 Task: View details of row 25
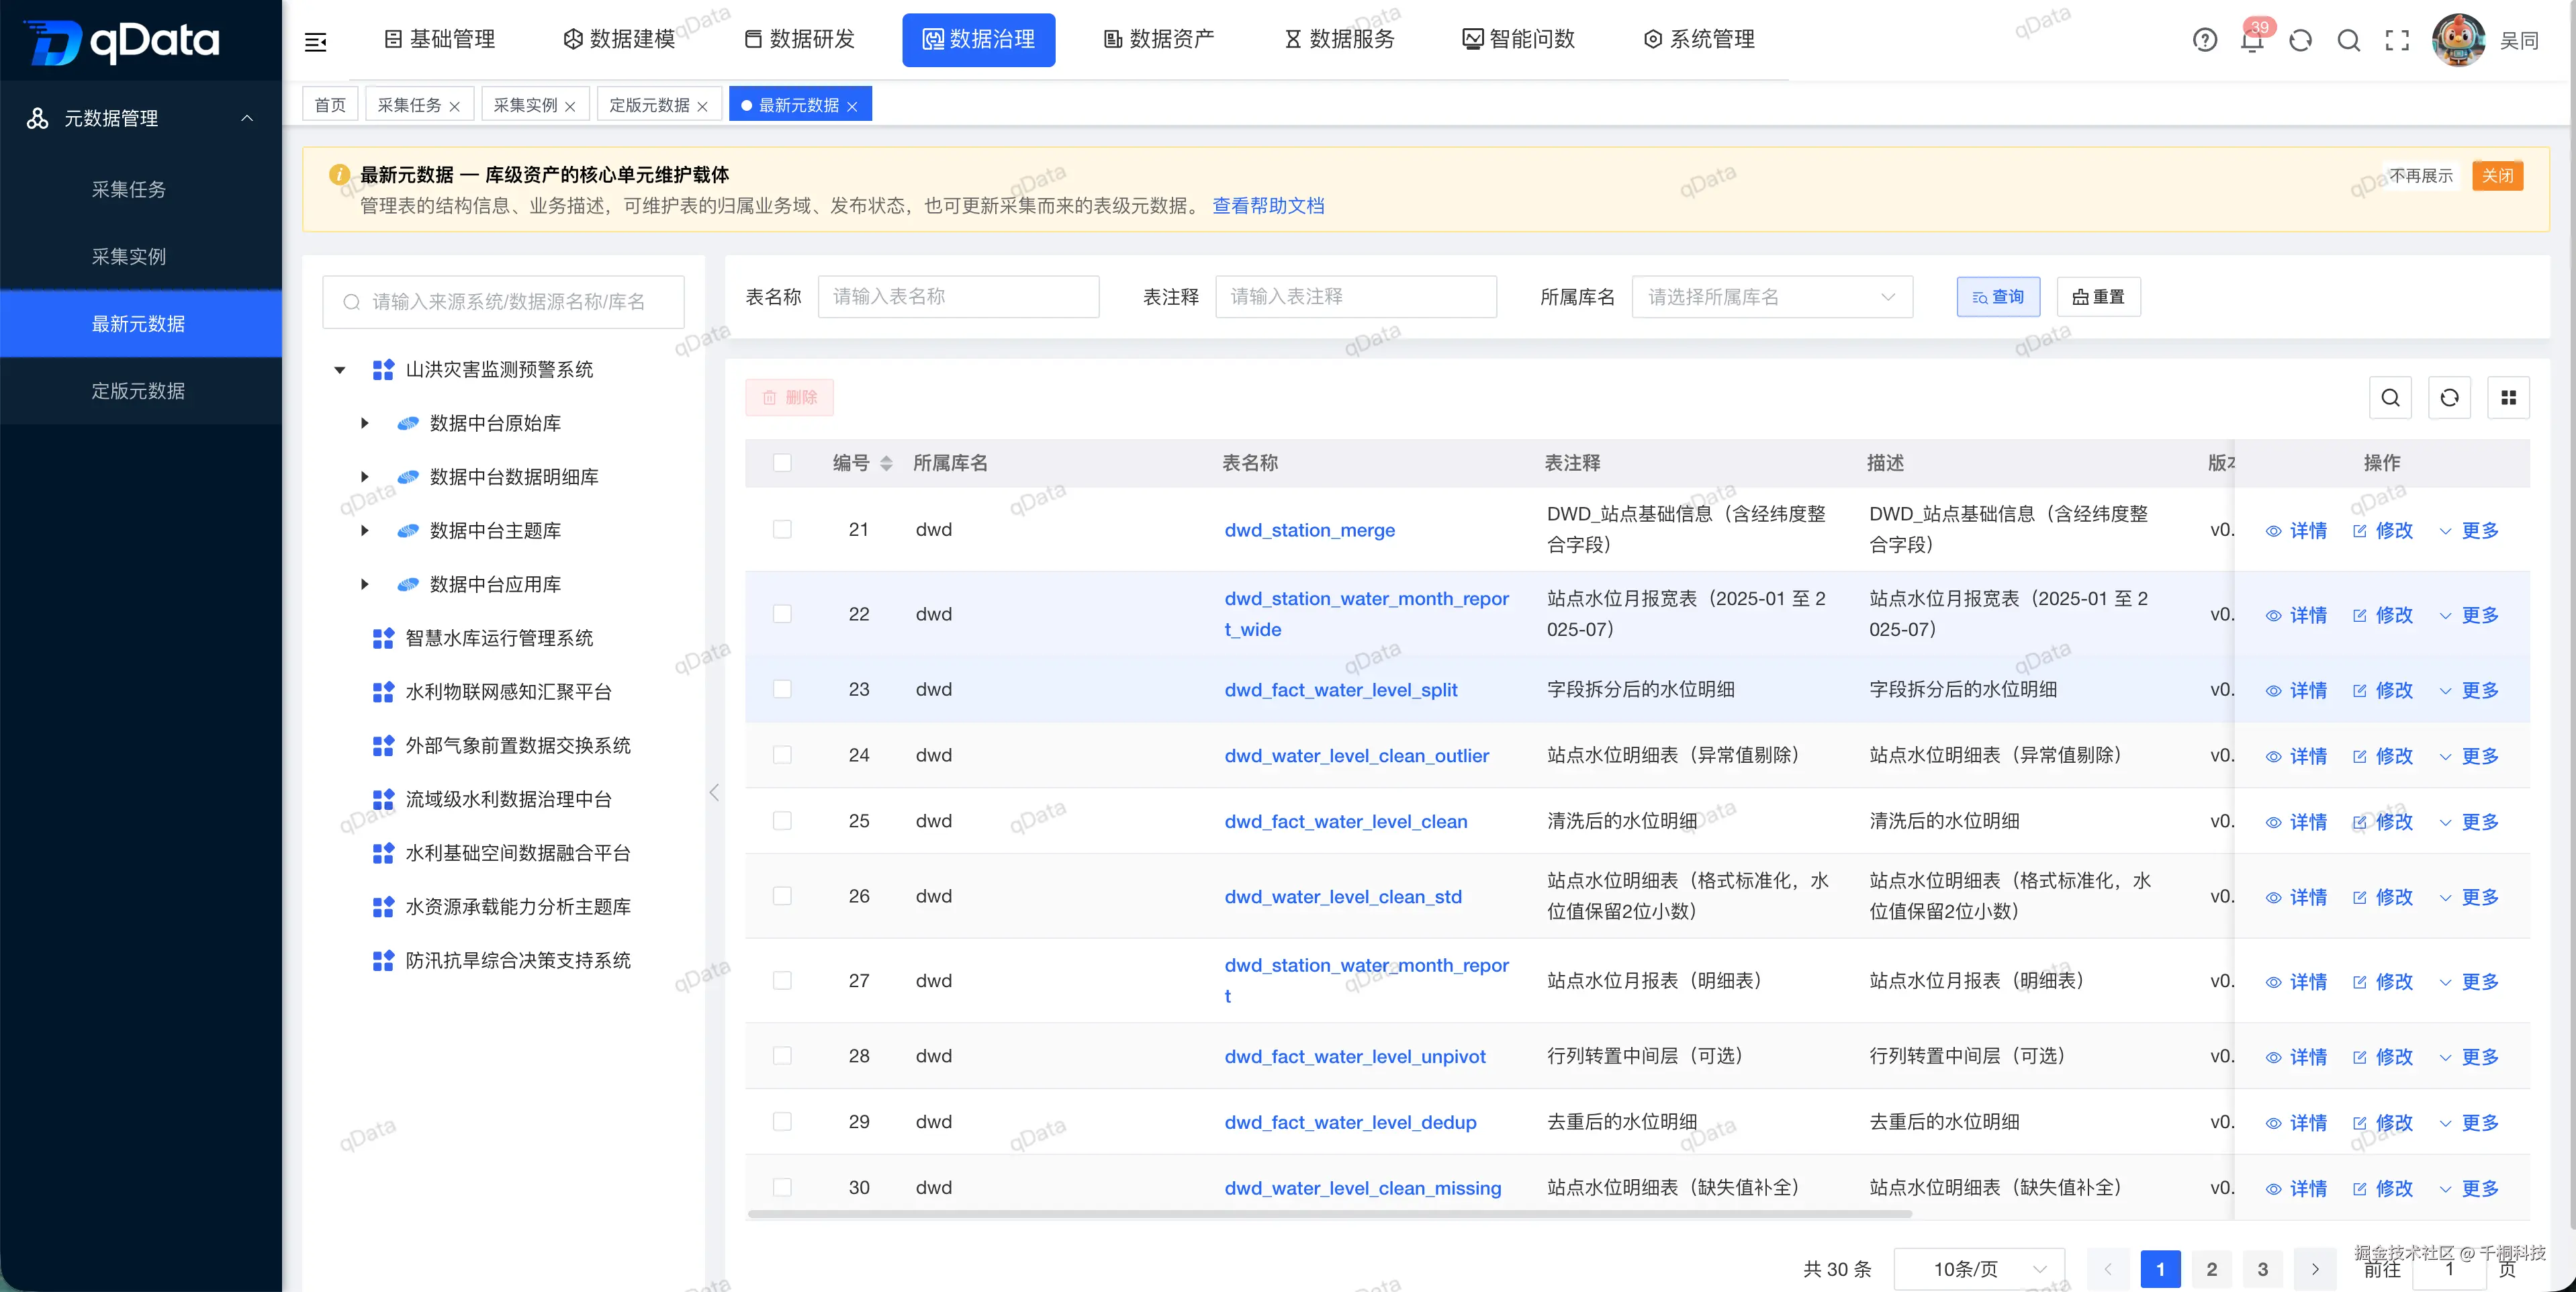tap(2296, 822)
